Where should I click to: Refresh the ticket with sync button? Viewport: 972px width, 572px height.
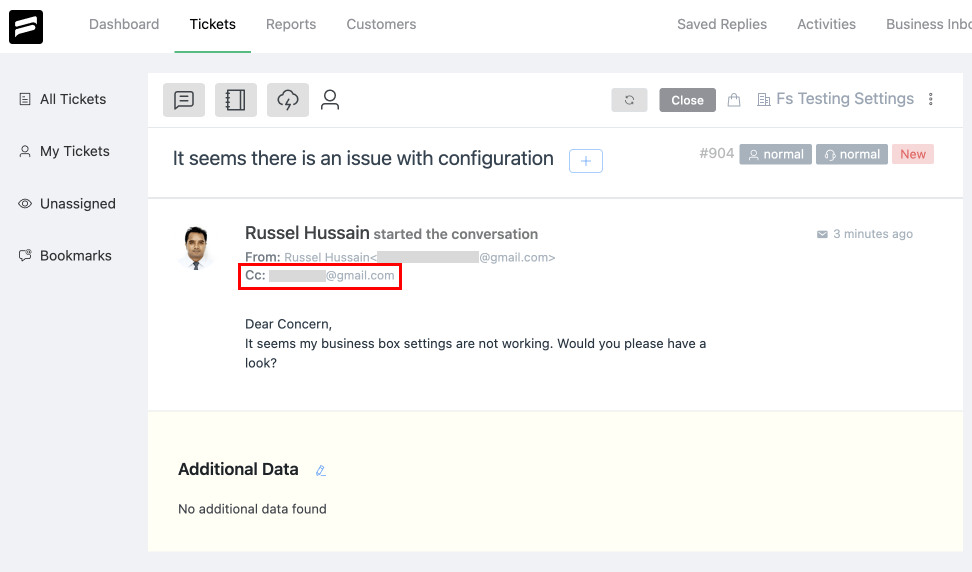[x=629, y=100]
